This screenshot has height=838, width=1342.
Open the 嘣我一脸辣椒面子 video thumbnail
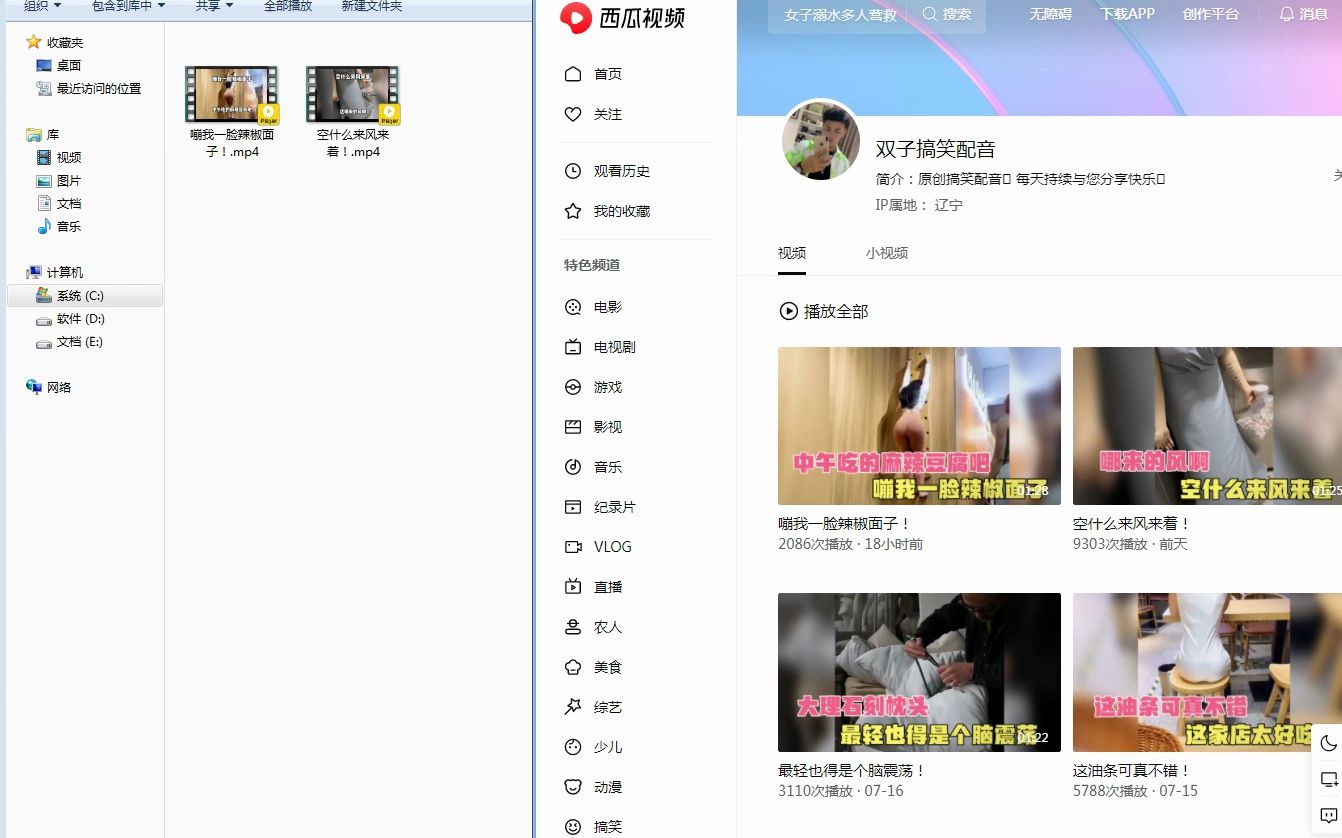point(918,425)
